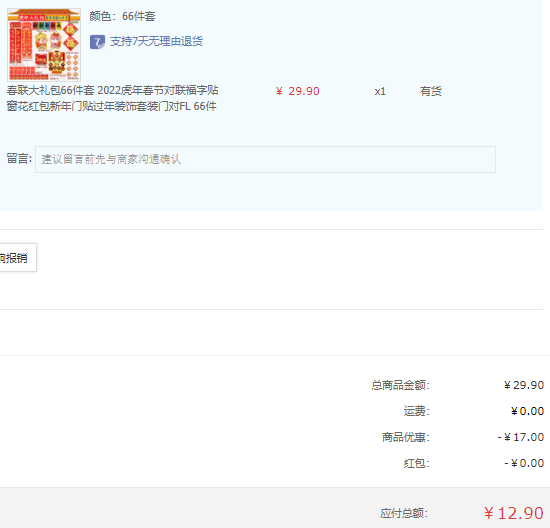Screen dimensions: 550x528
Task: Select the red ¥29.90 unit price
Action: (297, 92)
